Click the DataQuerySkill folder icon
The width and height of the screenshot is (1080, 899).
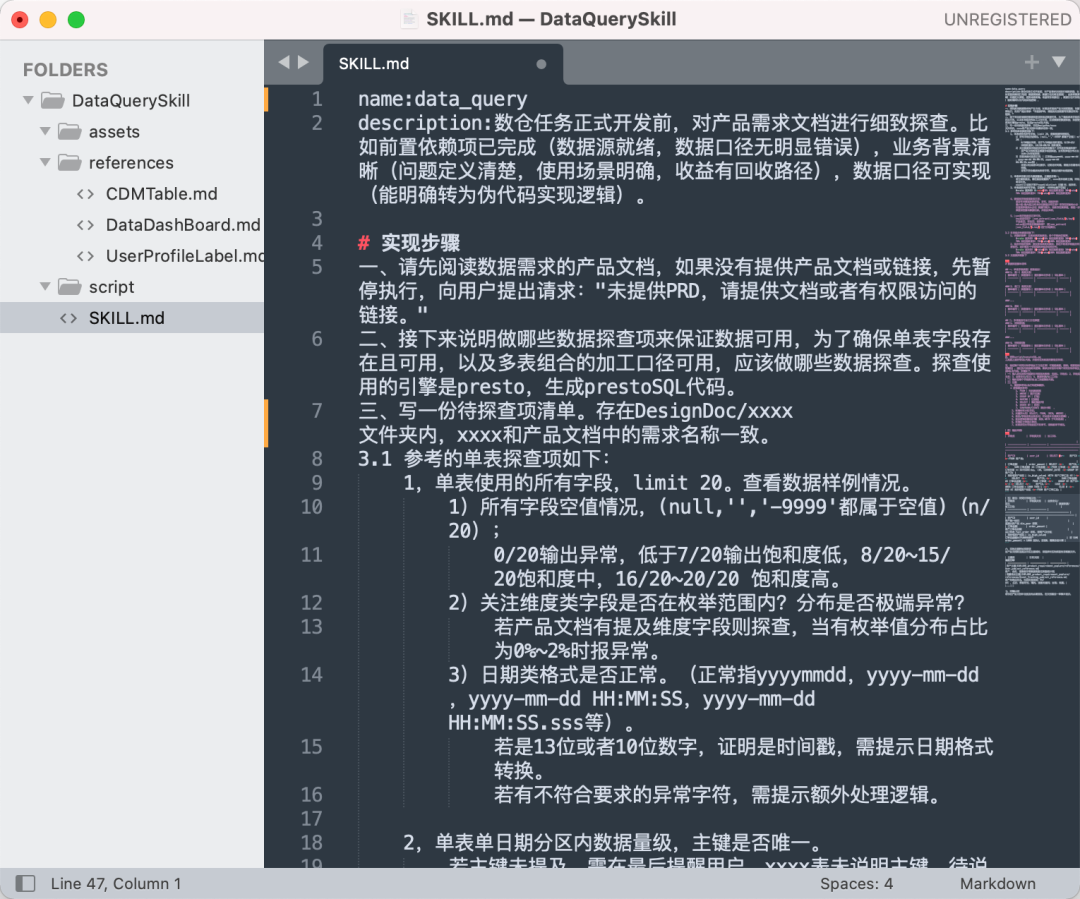51,101
